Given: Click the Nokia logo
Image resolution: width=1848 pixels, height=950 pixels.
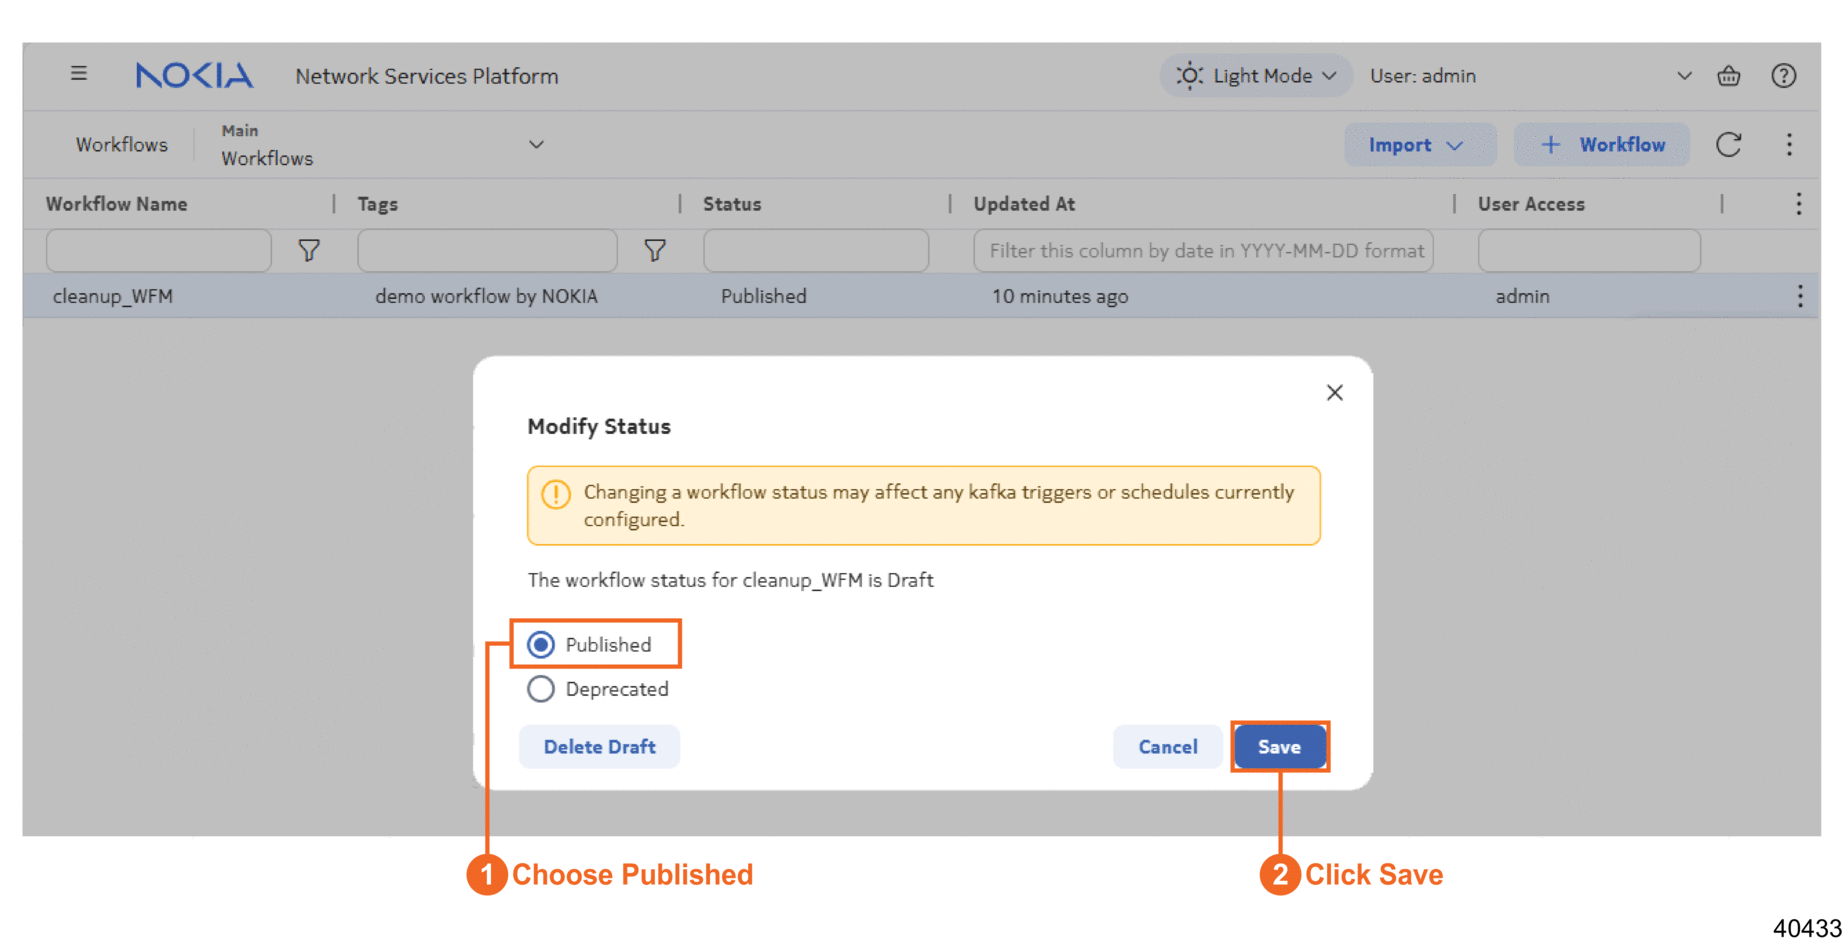Looking at the screenshot, I should coord(194,76).
